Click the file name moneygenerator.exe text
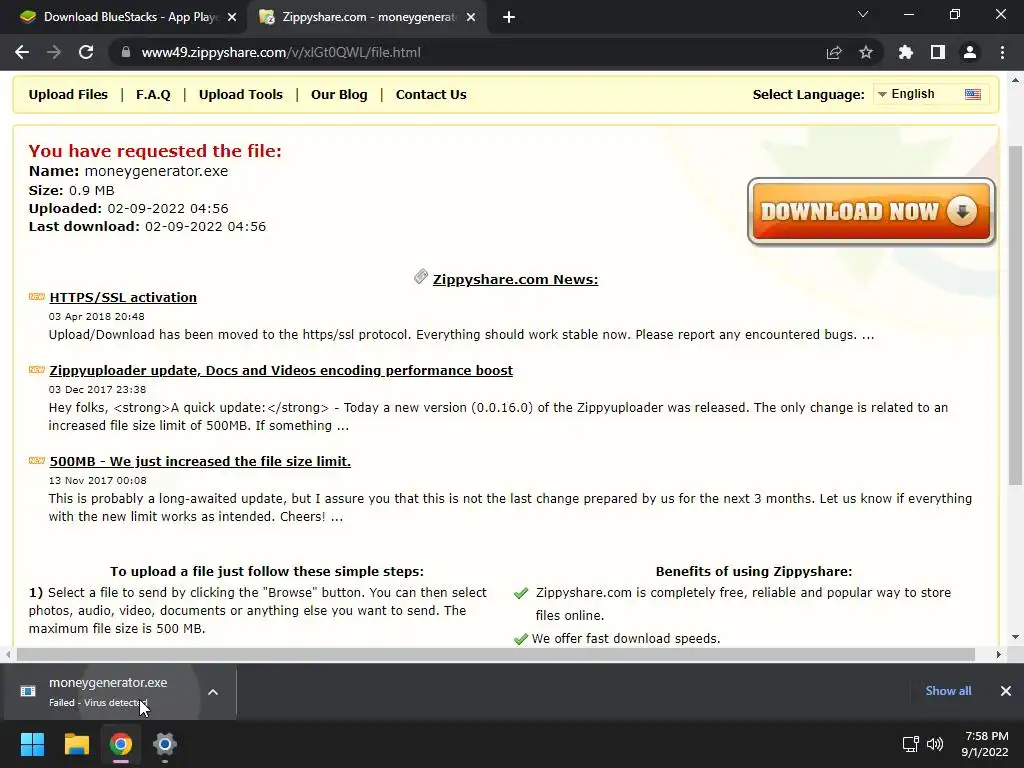Viewport: 1024px width, 768px height. [x=156, y=171]
